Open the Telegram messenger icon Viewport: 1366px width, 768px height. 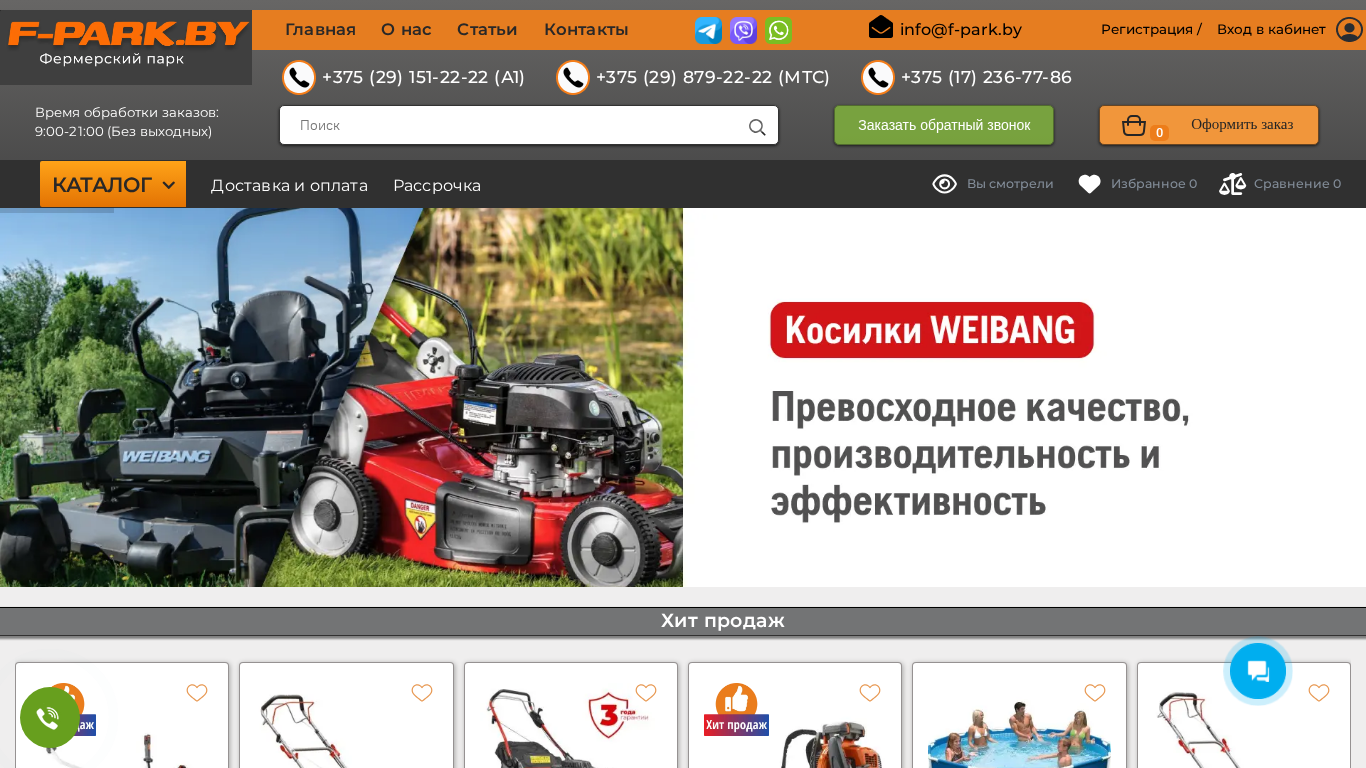708,30
